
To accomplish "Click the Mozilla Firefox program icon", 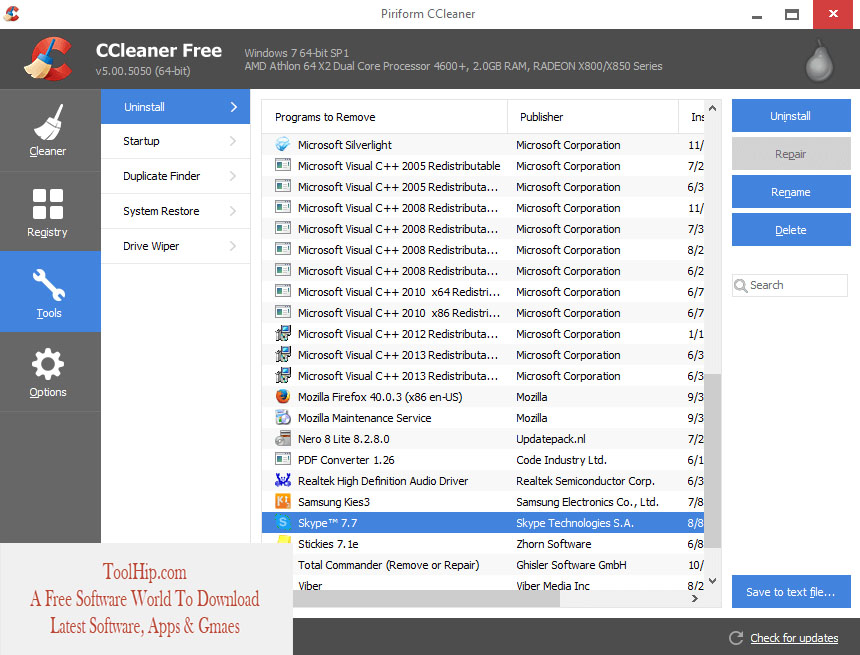I will click(x=282, y=397).
